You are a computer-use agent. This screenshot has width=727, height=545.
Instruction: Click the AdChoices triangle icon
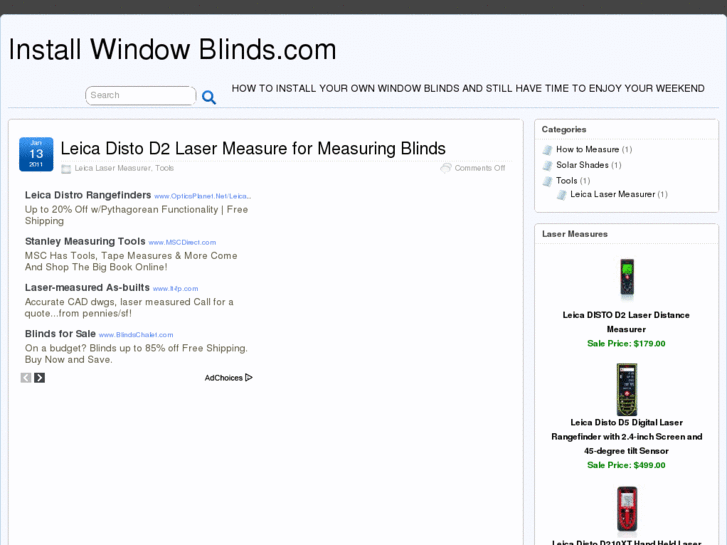[249, 378]
